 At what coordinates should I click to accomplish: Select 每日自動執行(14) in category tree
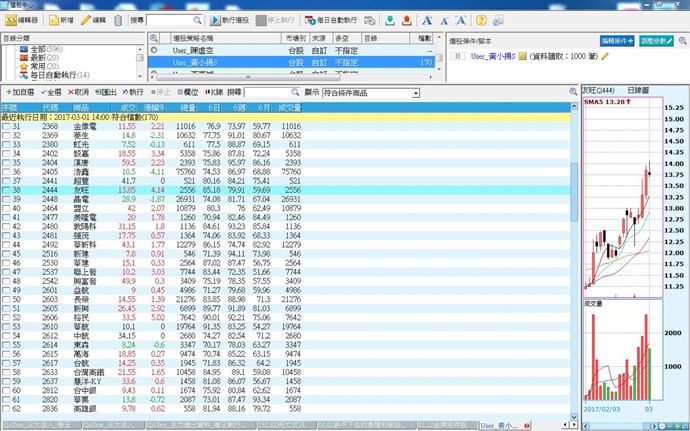[x=59, y=75]
